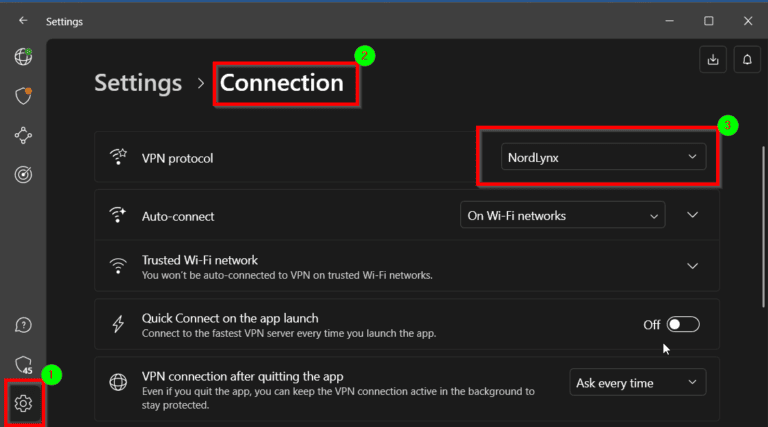
Task: Click the shield icon with 45 badge
Action: tap(23, 364)
